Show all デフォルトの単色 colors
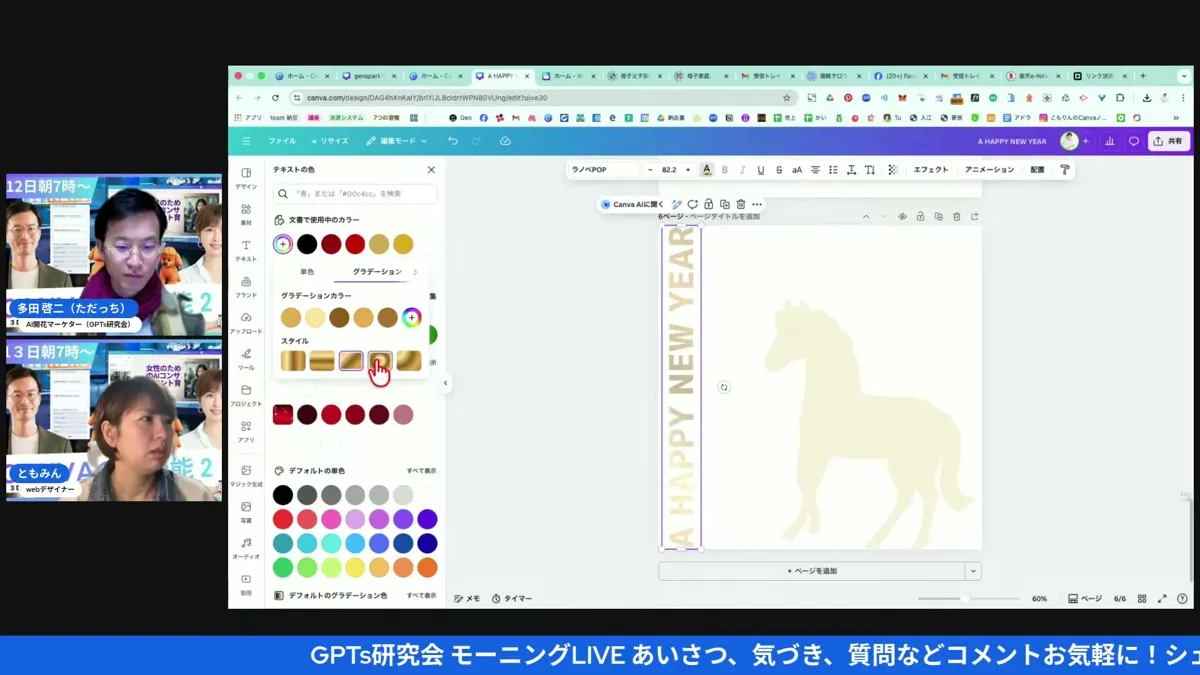This screenshot has height=675, width=1200. (x=421, y=471)
